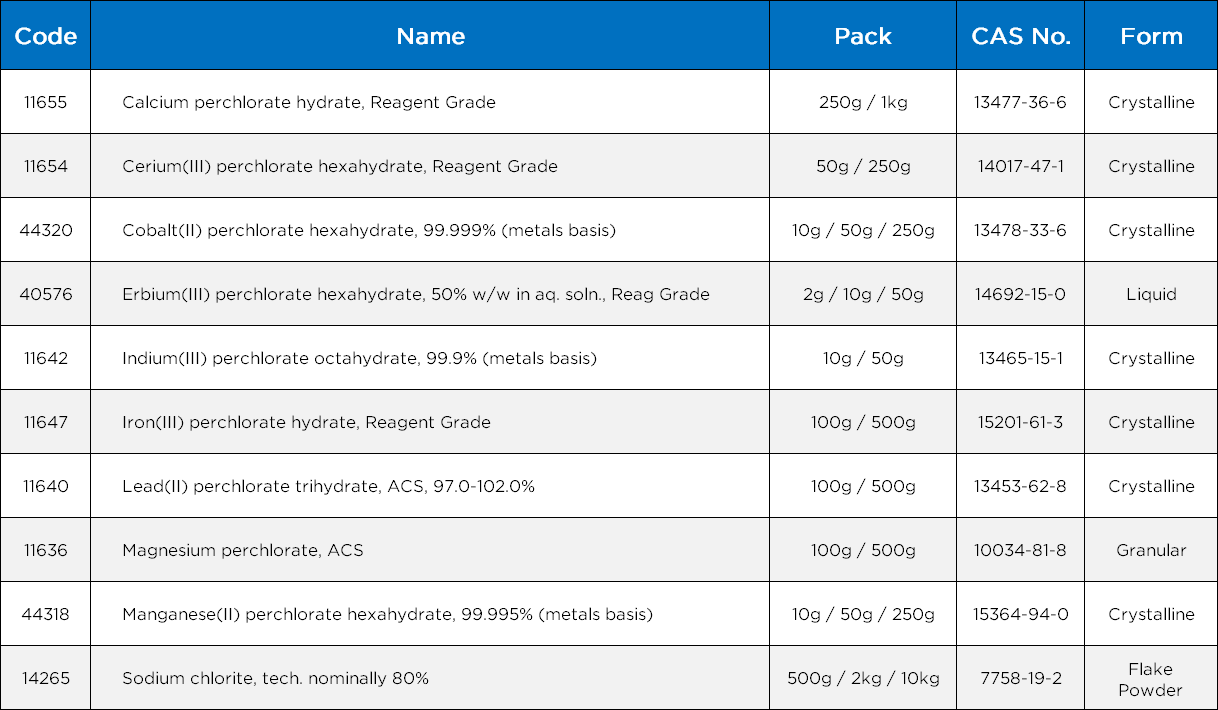The image size is (1218, 710).
Task: Select the Pack column header
Action: pos(863,36)
